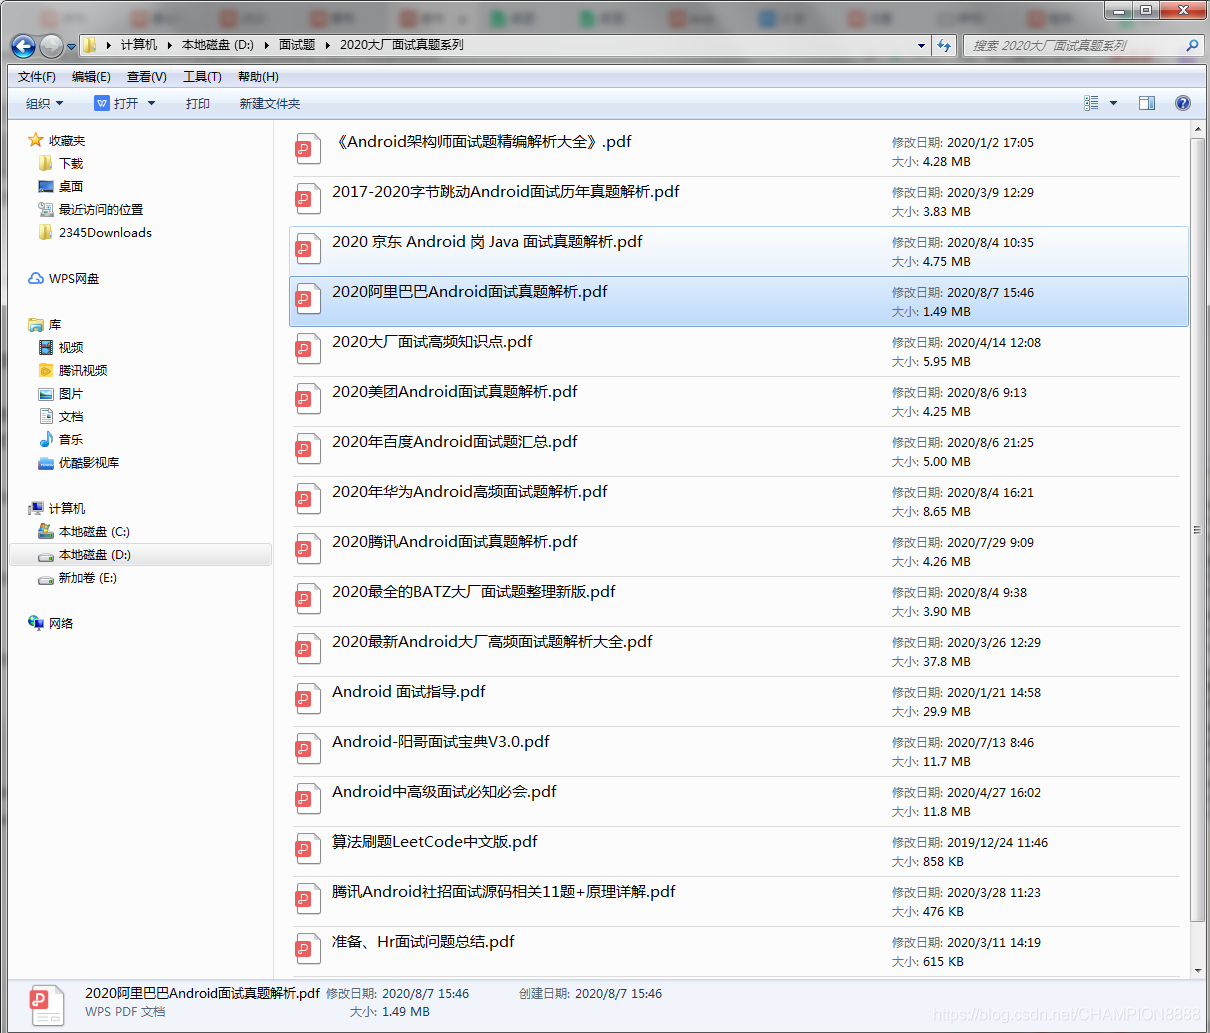Open the 查看(V) menu
1210x1033 pixels.
click(x=147, y=77)
